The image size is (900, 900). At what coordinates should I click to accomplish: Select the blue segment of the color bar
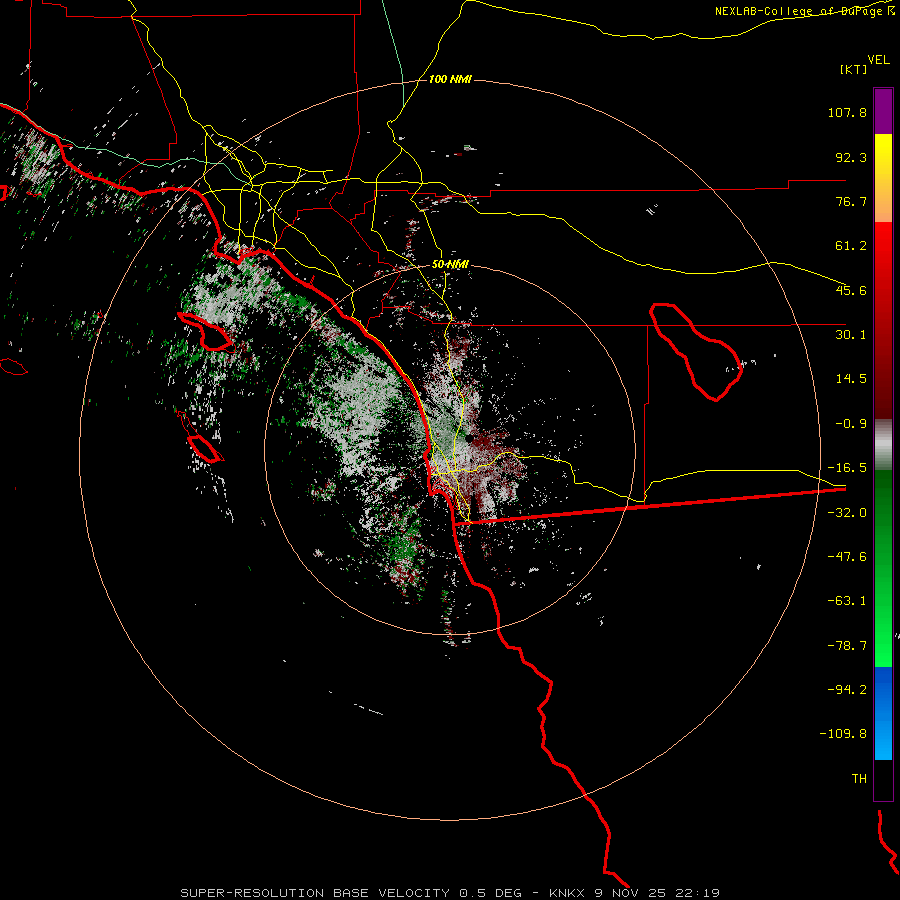pos(883,713)
